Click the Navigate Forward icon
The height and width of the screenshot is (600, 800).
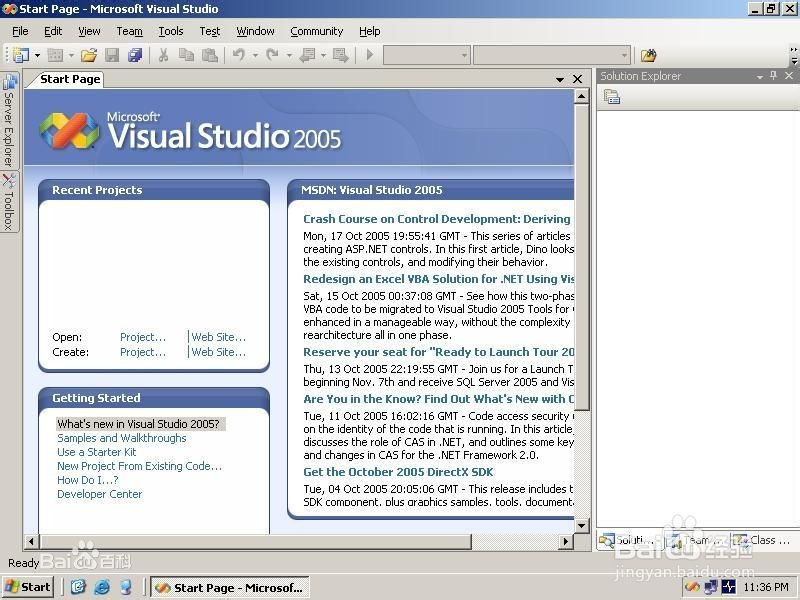(340, 55)
